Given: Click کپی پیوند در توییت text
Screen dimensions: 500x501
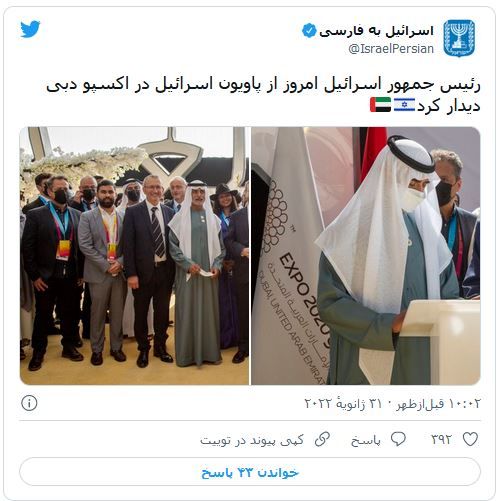Looking at the screenshot, I should pos(252,440).
